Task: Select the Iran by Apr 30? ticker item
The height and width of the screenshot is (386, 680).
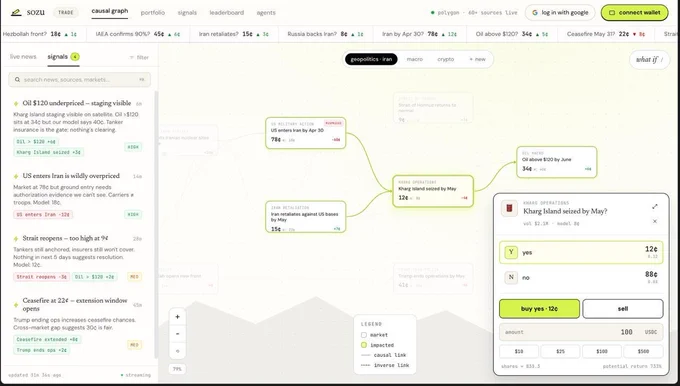Action: coord(419,34)
